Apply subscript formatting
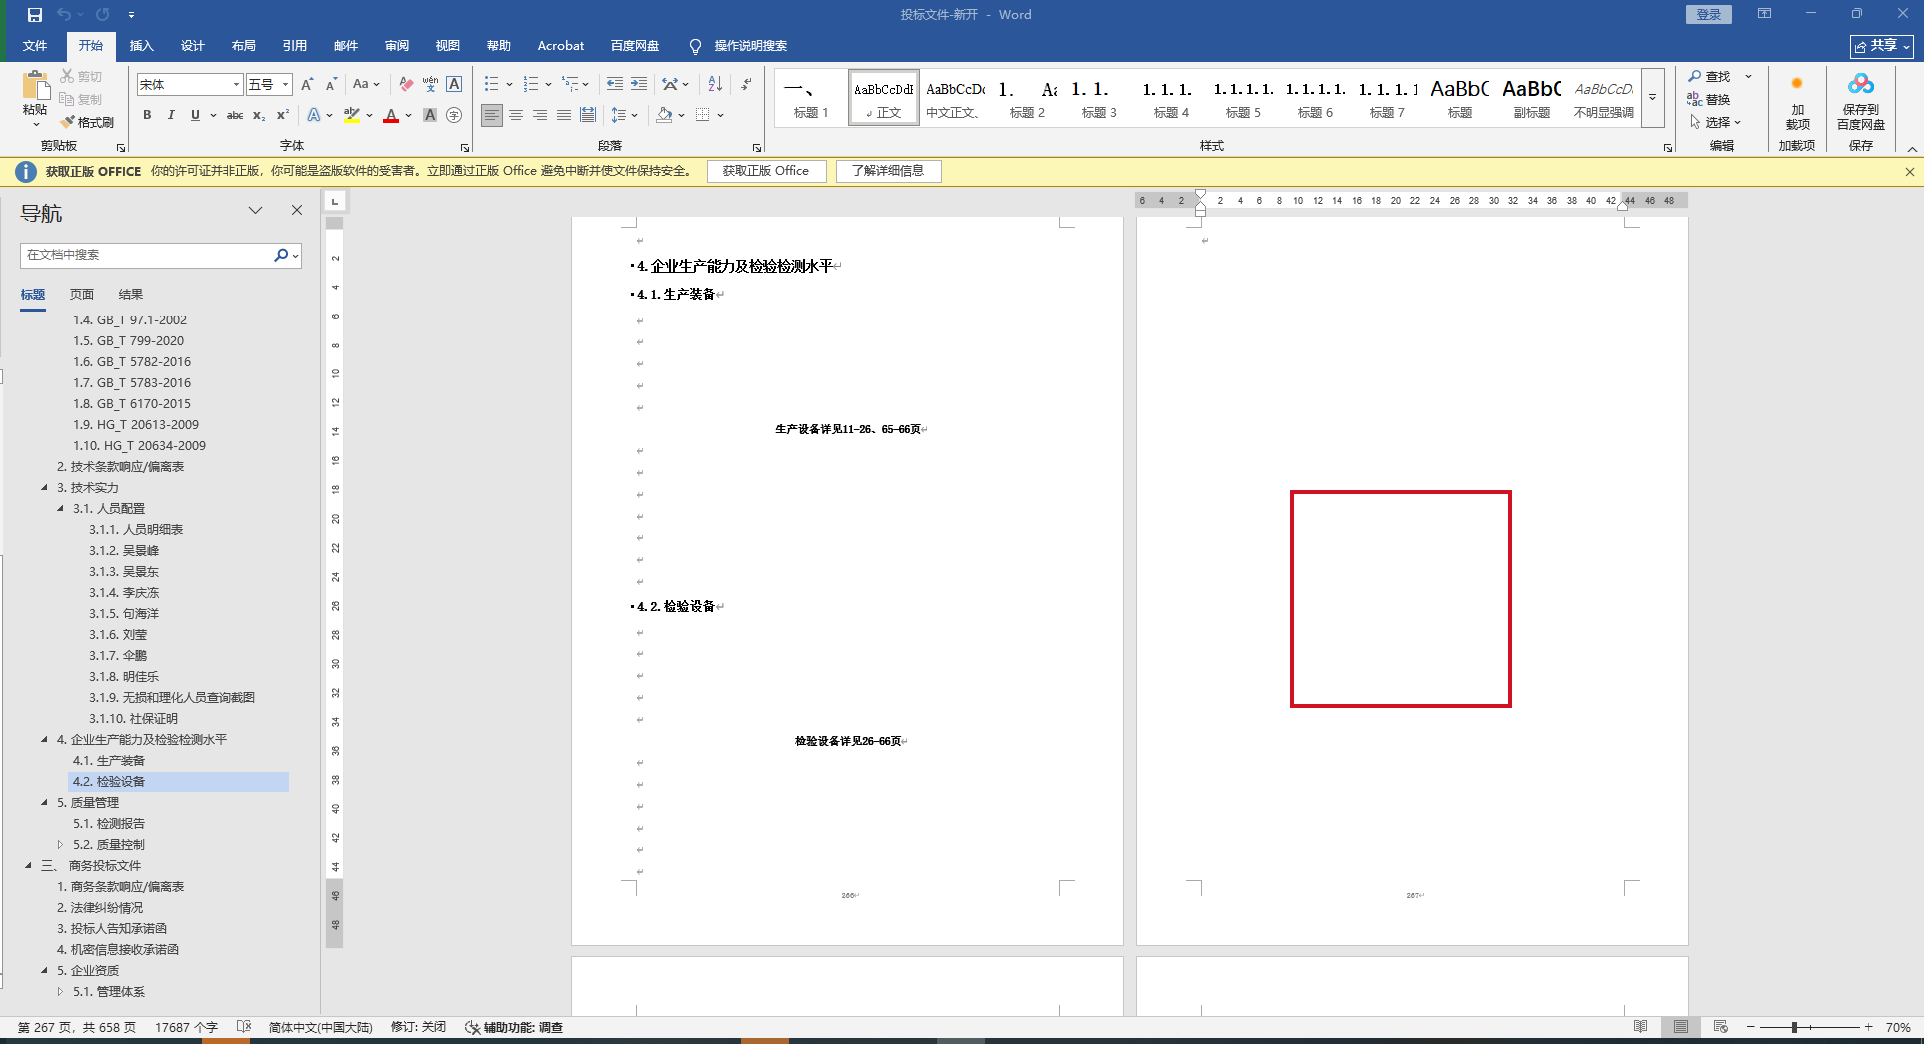 point(259,115)
